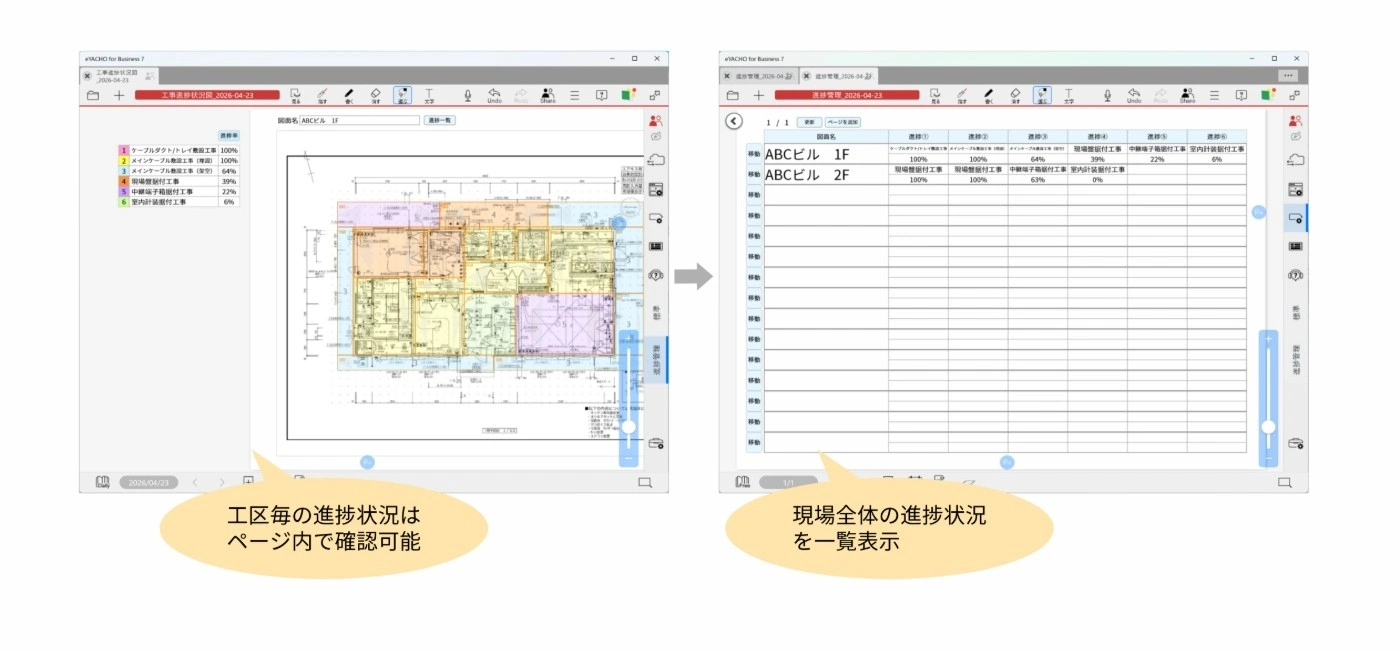This screenshot has height=651, width=1400.
Task: Open the tab overflow ... button in right window
Action: (1289, 76)
